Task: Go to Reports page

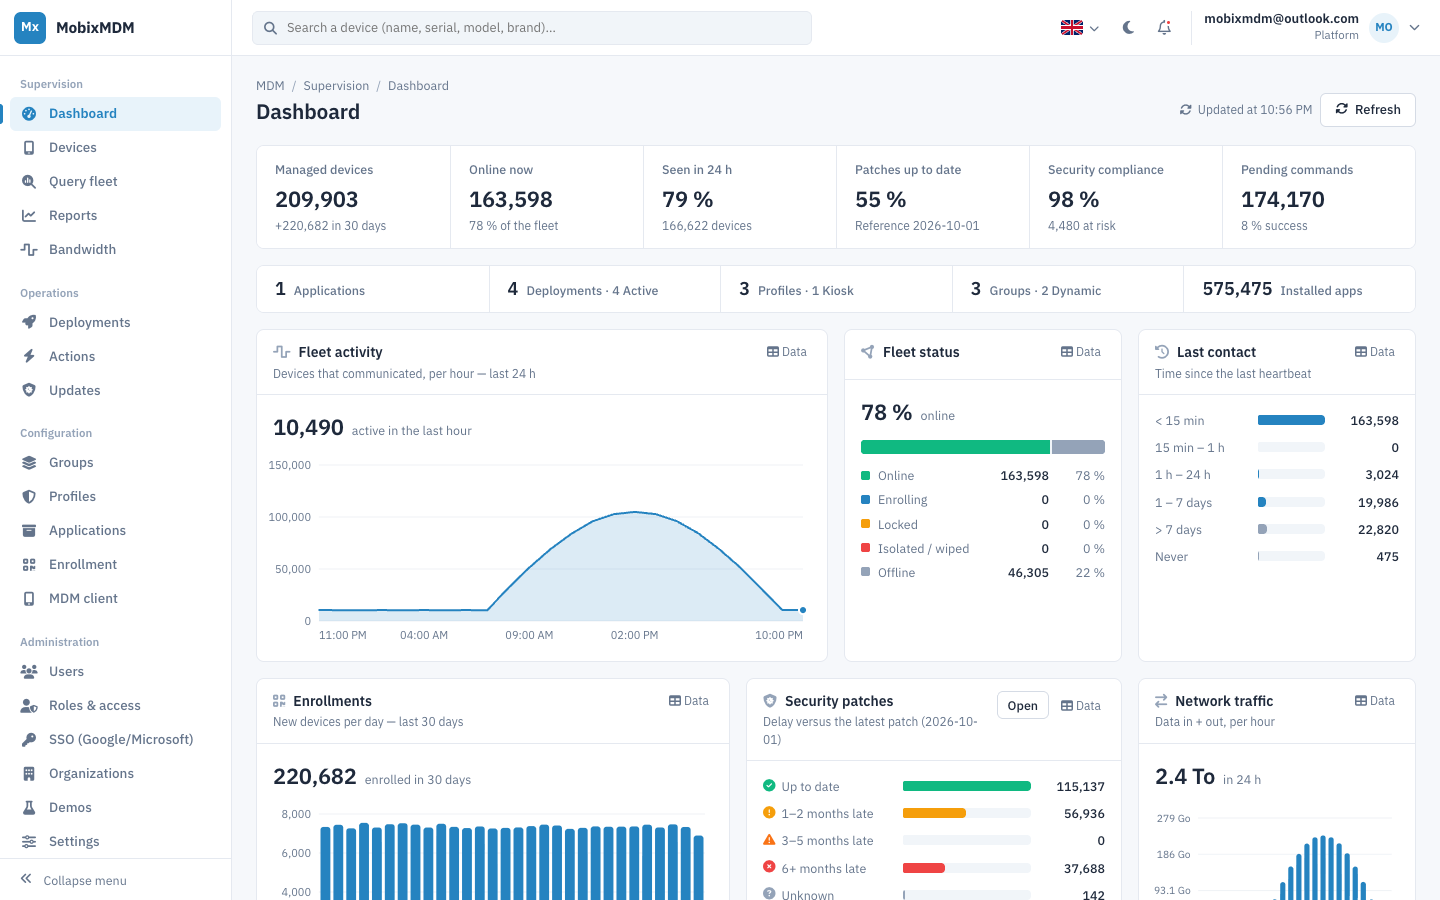Action: 115,216
